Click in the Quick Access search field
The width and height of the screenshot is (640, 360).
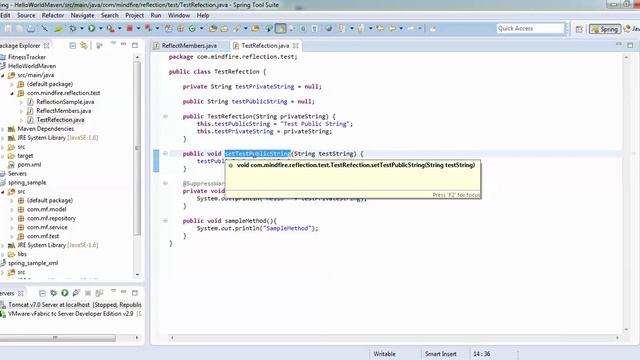coord(530,28)
